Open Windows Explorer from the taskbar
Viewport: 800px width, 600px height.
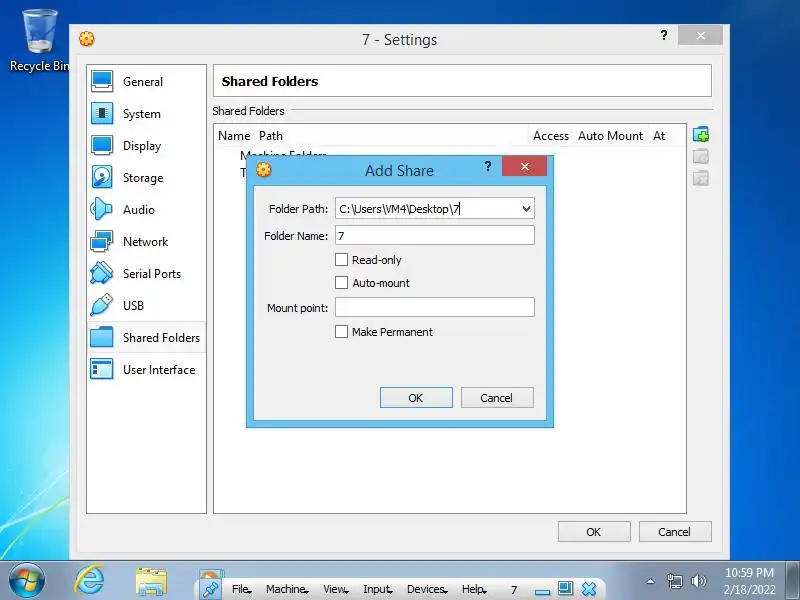coord(151,582)
